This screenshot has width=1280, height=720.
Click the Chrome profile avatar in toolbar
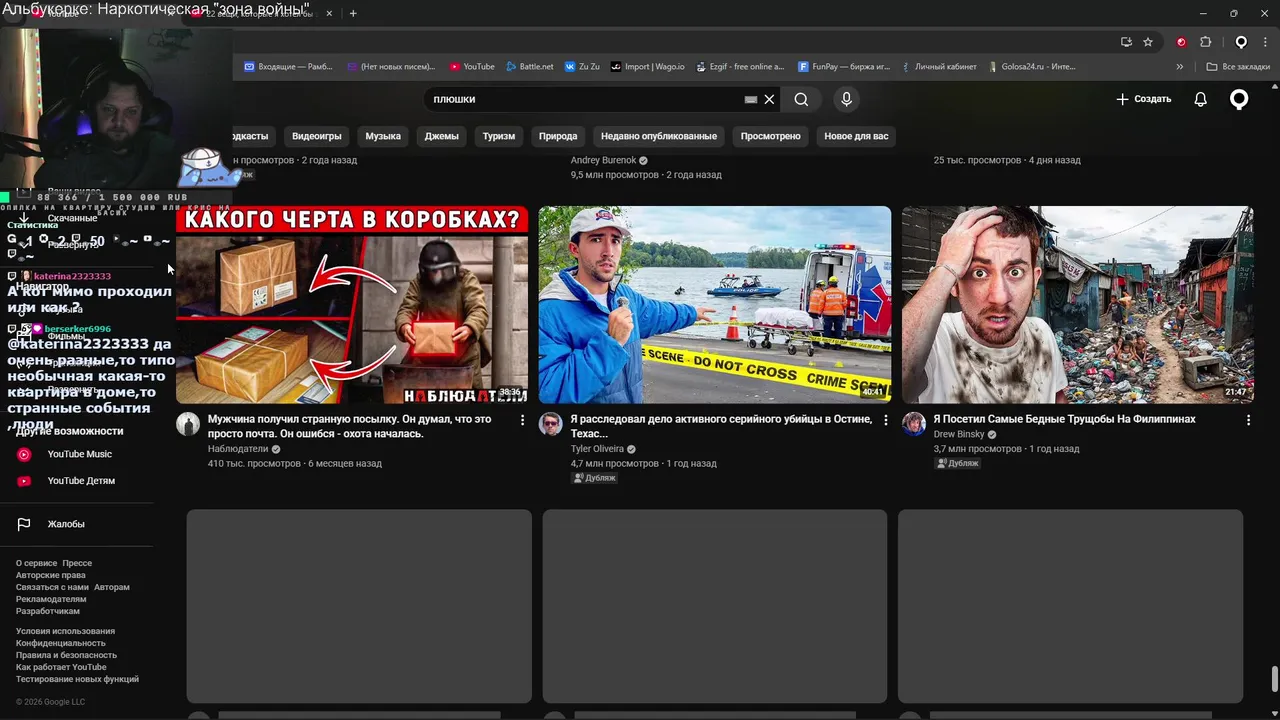[x=1241, y=42]
